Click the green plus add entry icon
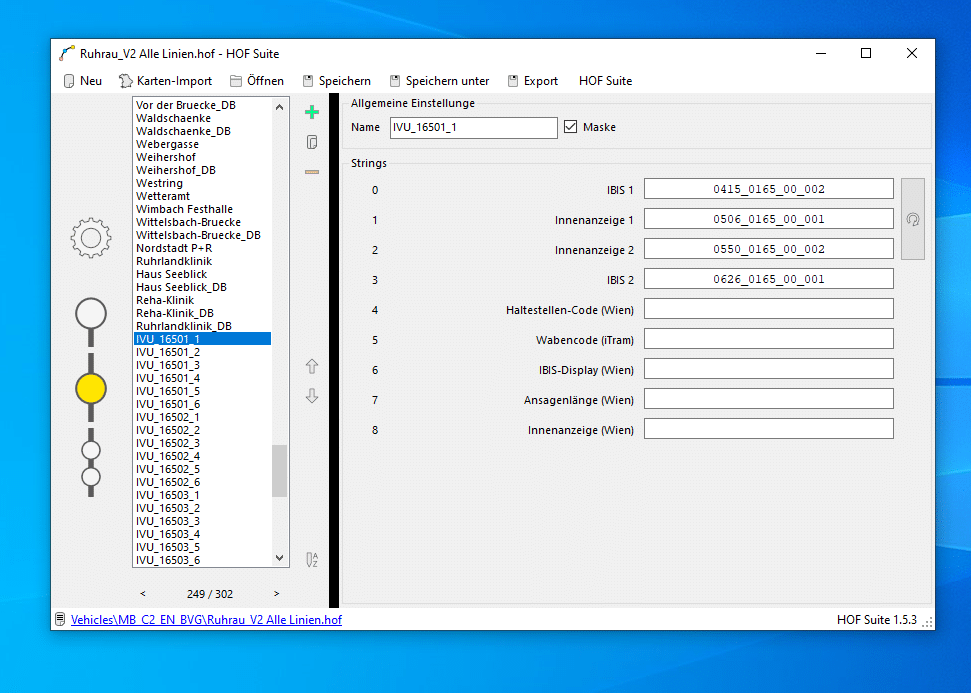 coord(312,112)
